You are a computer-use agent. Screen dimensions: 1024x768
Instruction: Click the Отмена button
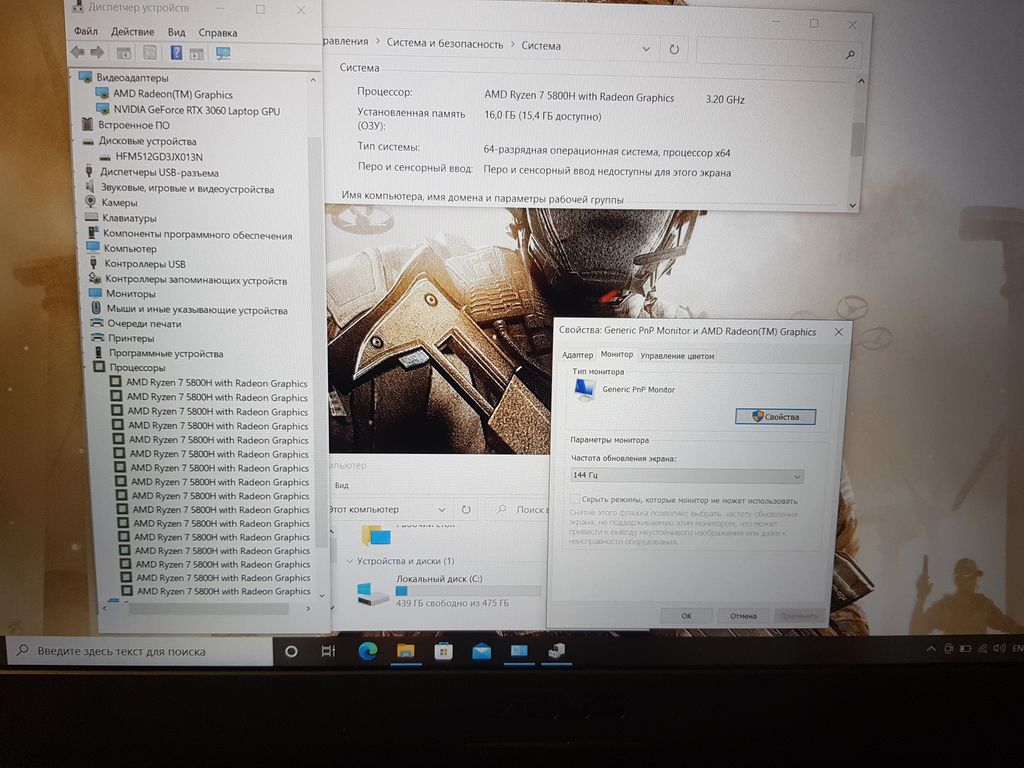click(x=743, y=616)
